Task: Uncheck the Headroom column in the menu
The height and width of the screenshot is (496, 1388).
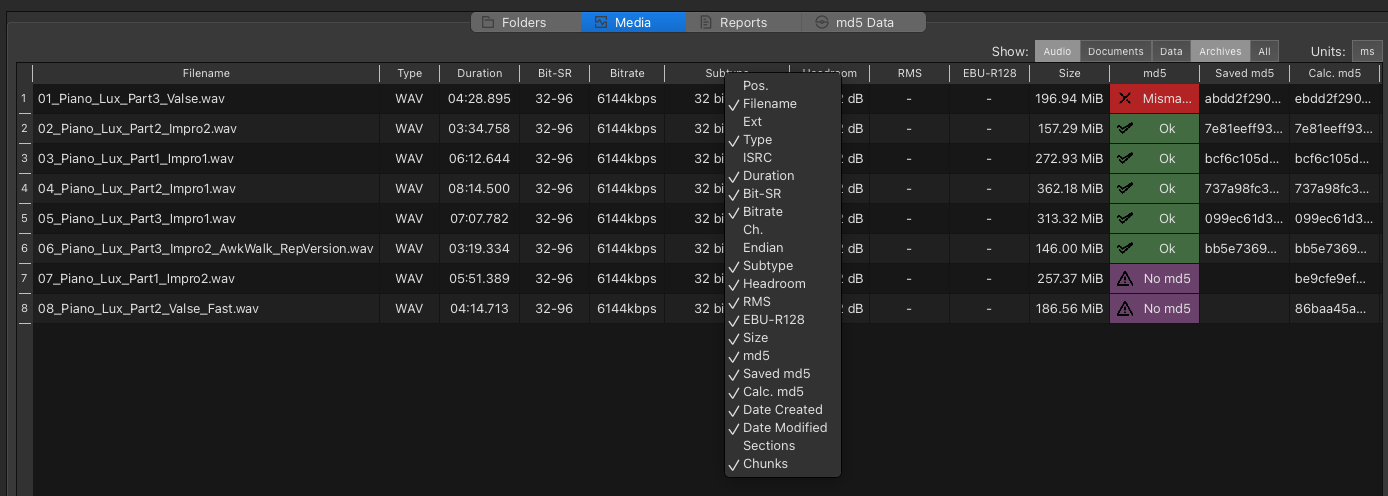Action: [773, 284]
